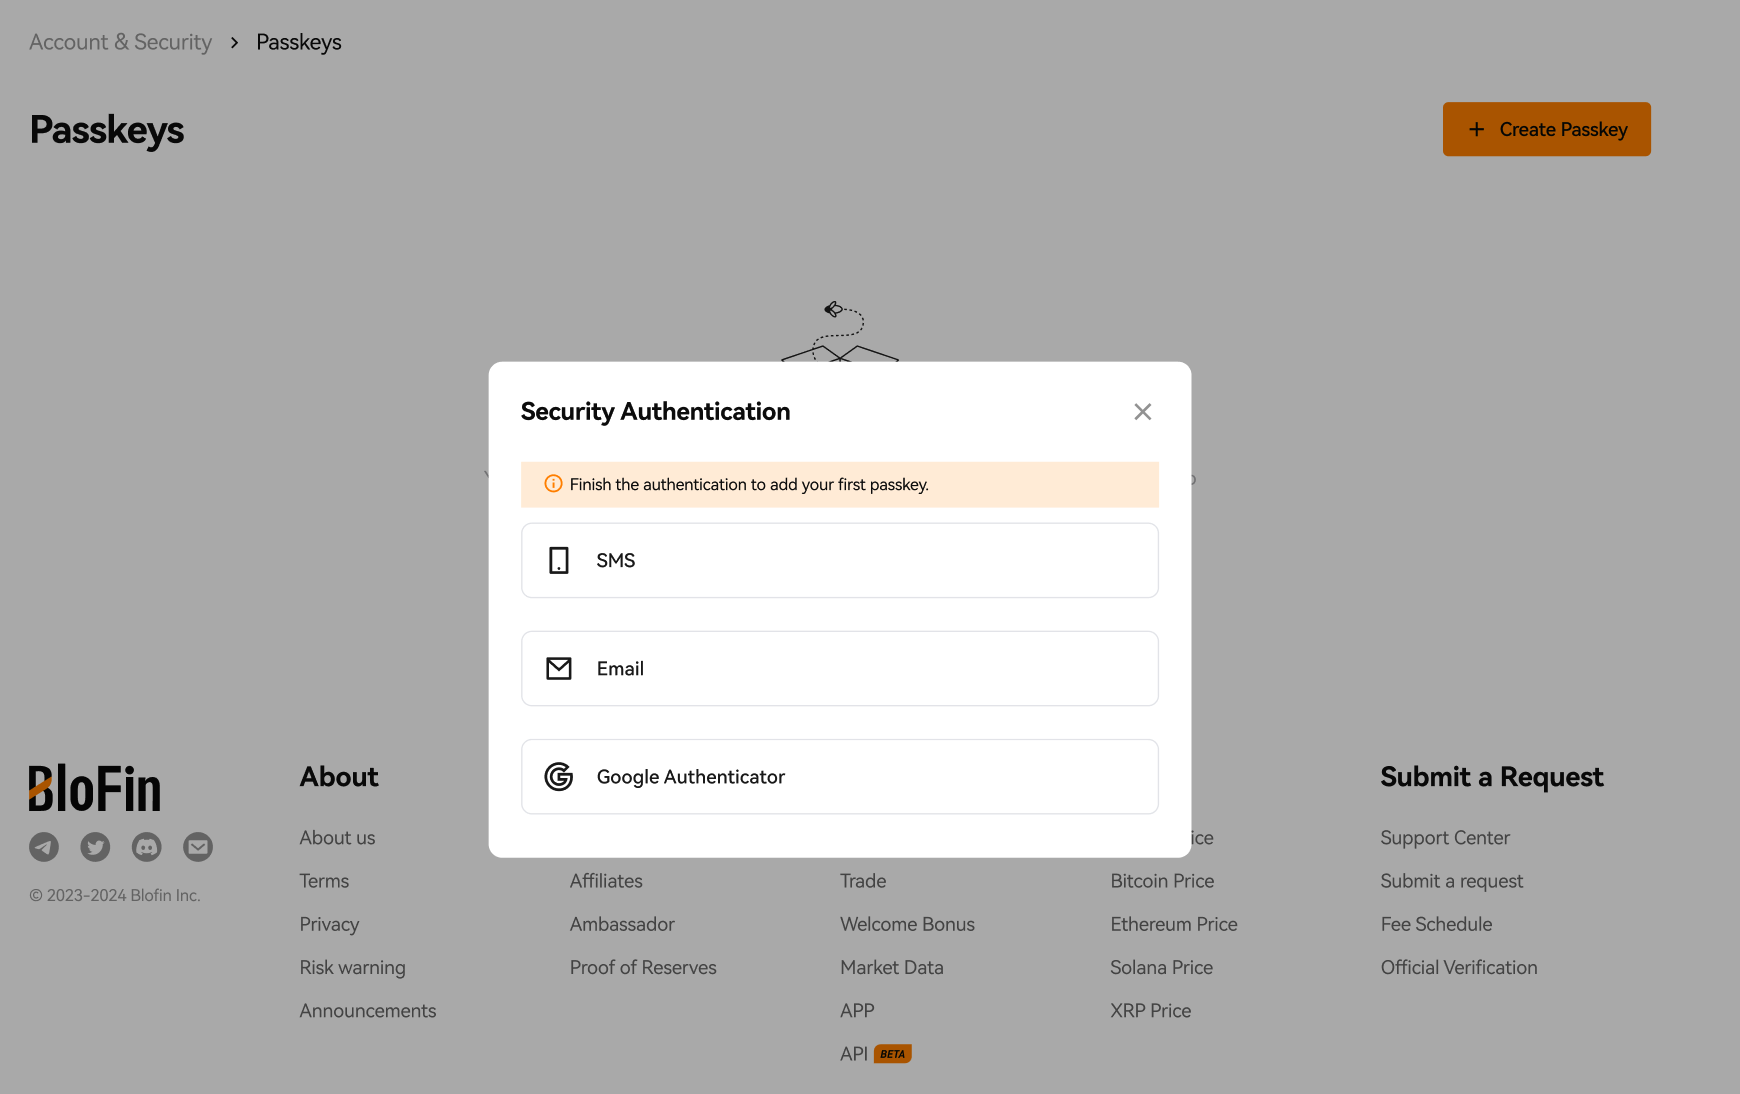Visit the Fee Schedule page

pyautogui.click(x=1436, y=925)
